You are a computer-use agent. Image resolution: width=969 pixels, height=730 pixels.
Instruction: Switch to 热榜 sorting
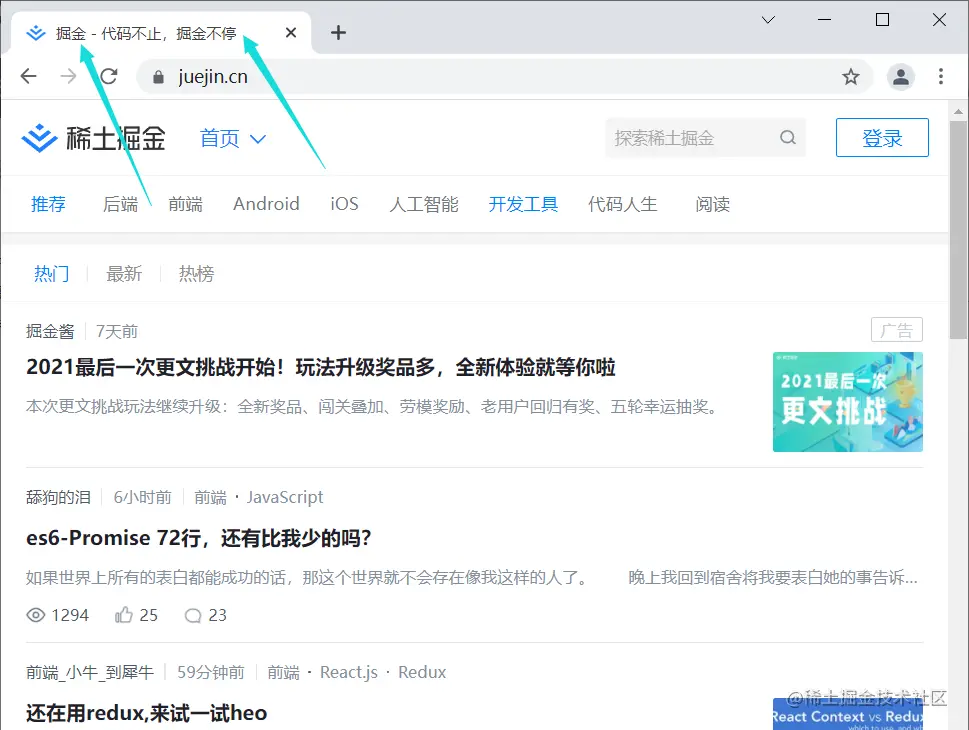(197, 273)
